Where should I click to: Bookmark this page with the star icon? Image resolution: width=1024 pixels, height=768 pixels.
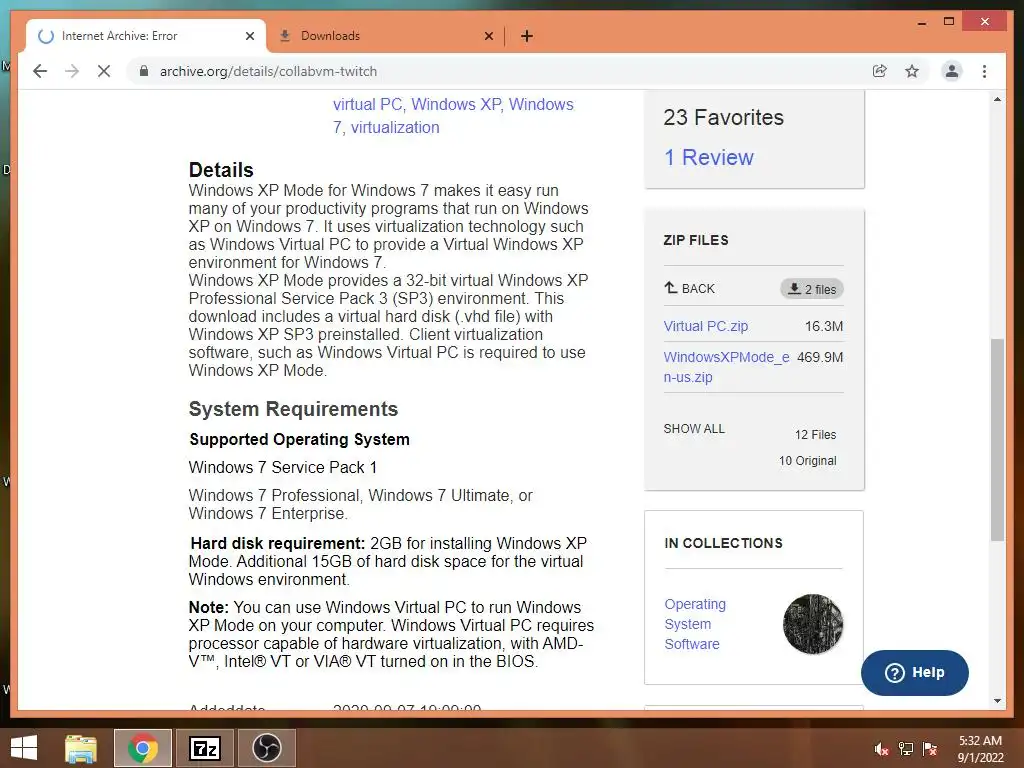click(912, 71)
